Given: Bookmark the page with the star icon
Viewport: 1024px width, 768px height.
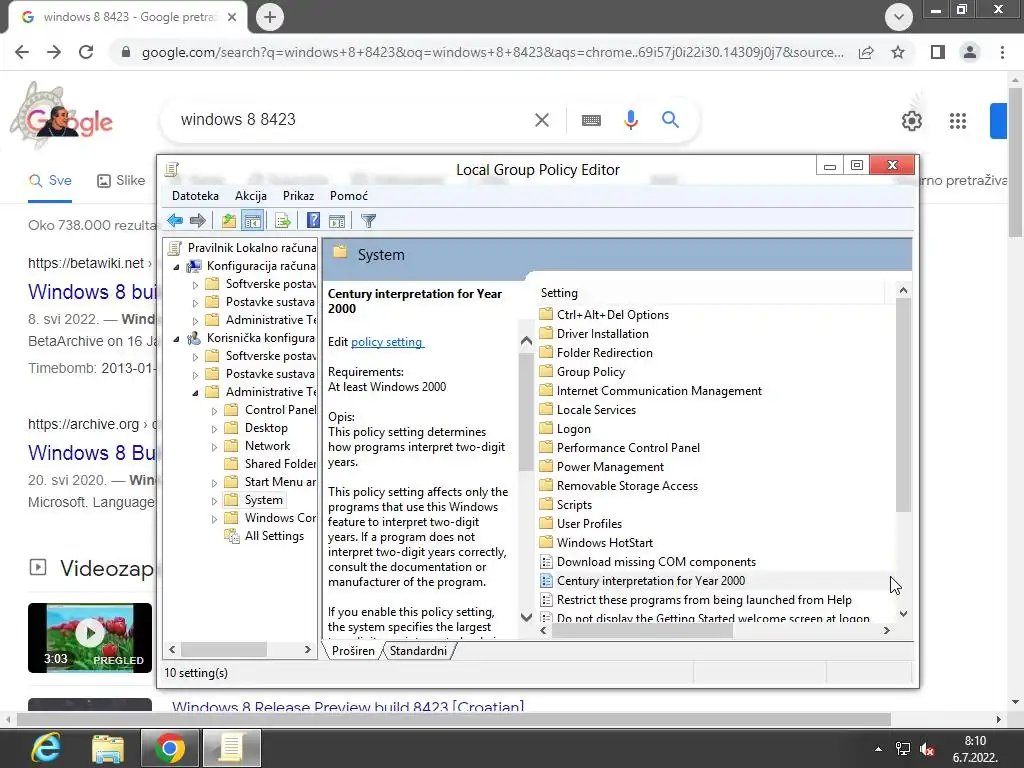Looking at the screenshot, I should 898,52.
